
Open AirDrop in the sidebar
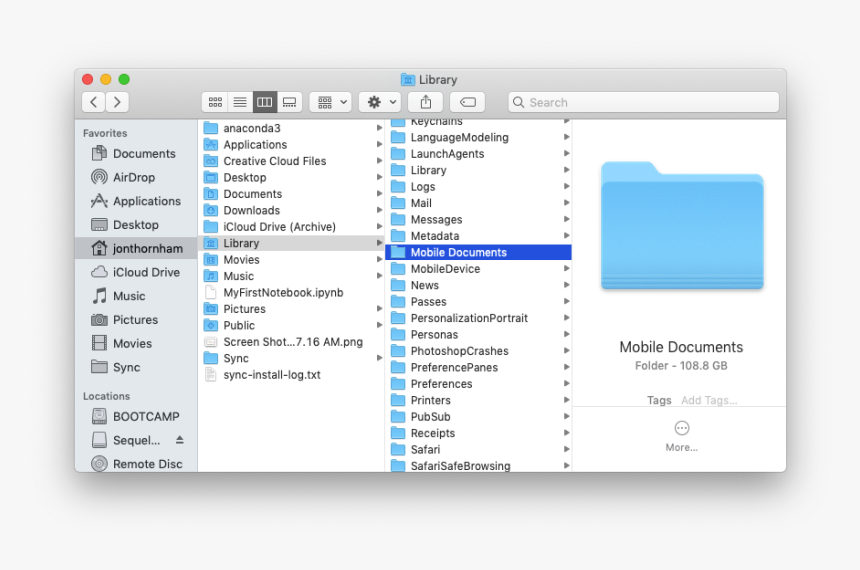point(135,177)
